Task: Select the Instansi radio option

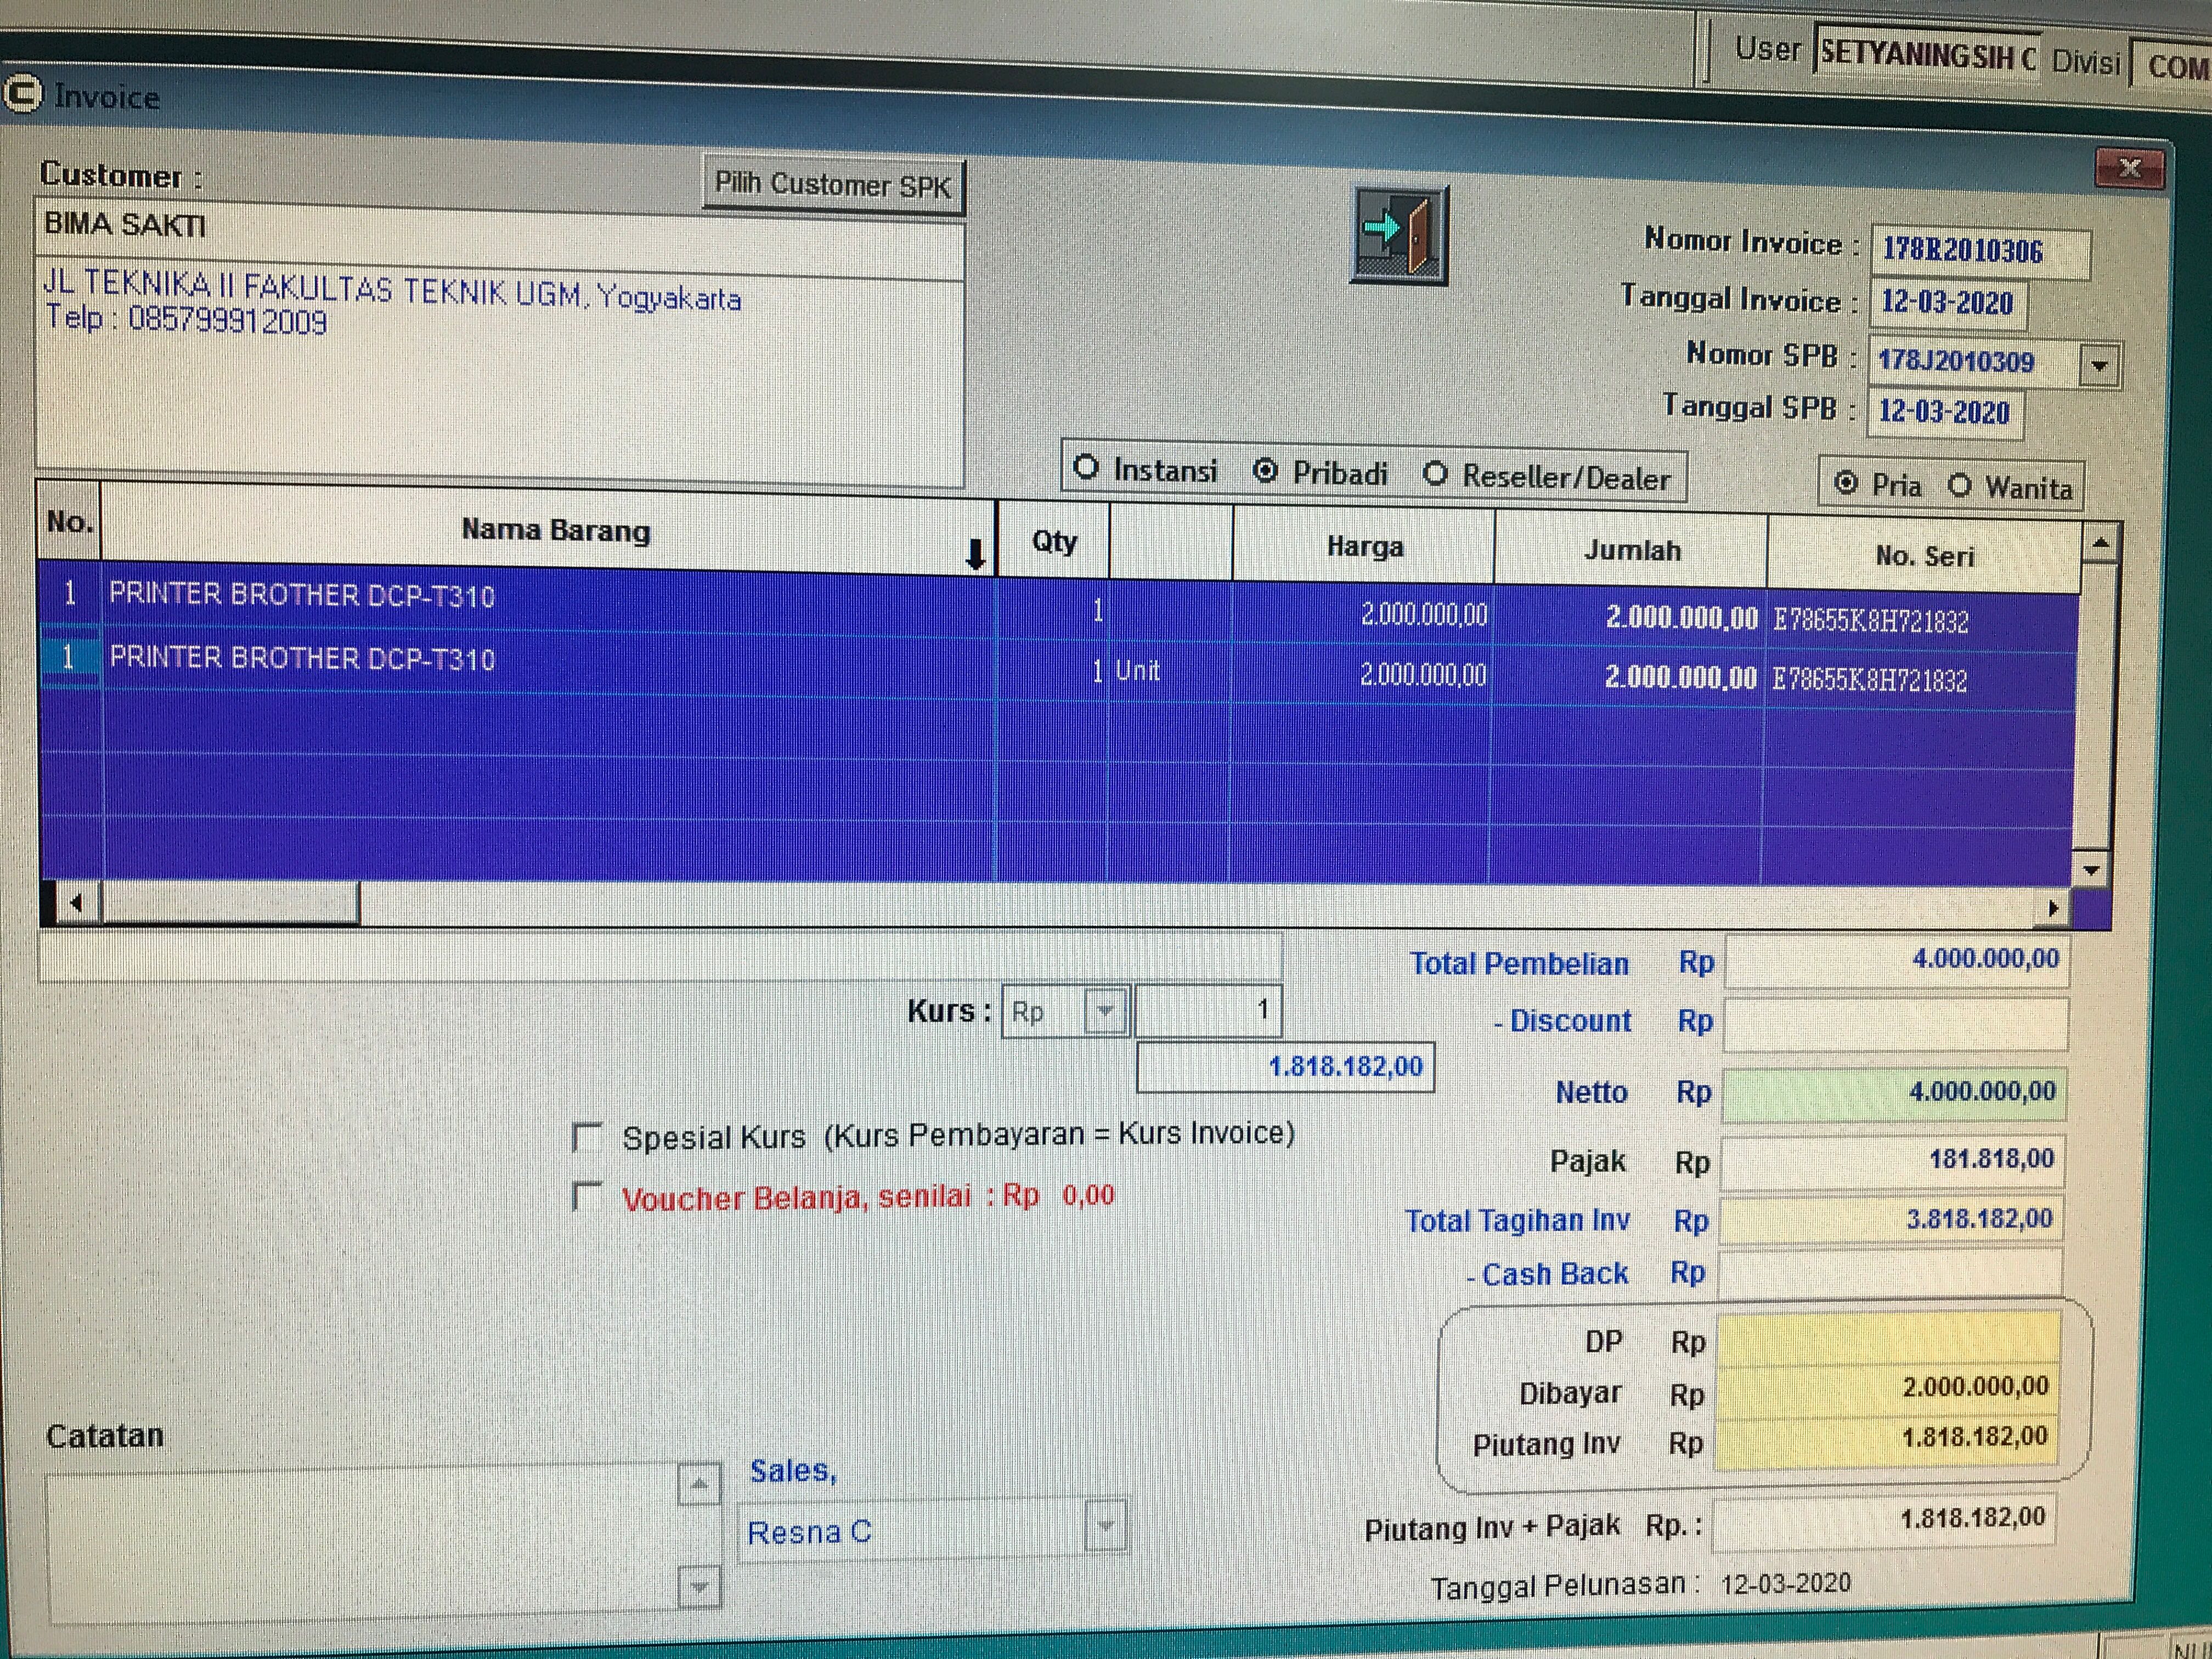Action: [x=1086, y=467]
